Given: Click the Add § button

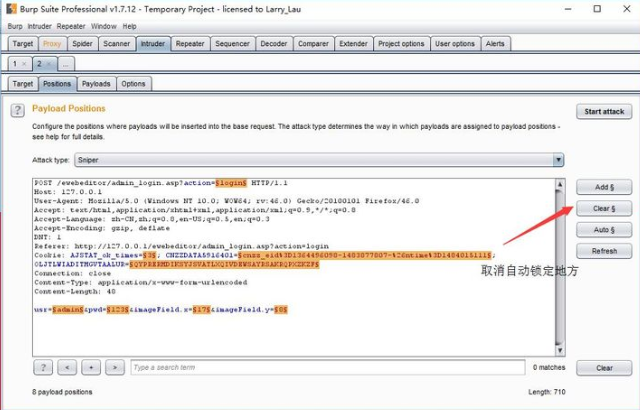Looking at the screenshot, I should (x=604, y=187).
